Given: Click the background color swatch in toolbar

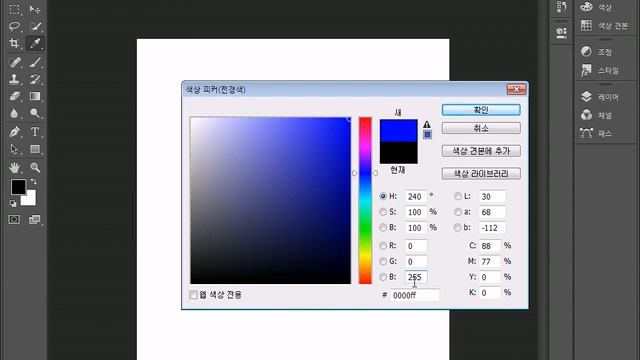Looking at the screenshot, I should click(31, 200).
